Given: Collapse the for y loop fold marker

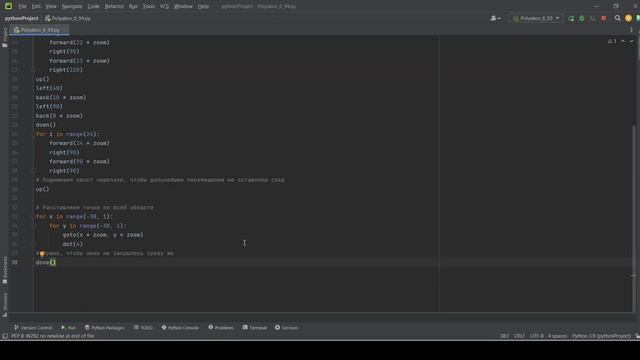Looking at the screenshot, I should click(x=34, y=226).
